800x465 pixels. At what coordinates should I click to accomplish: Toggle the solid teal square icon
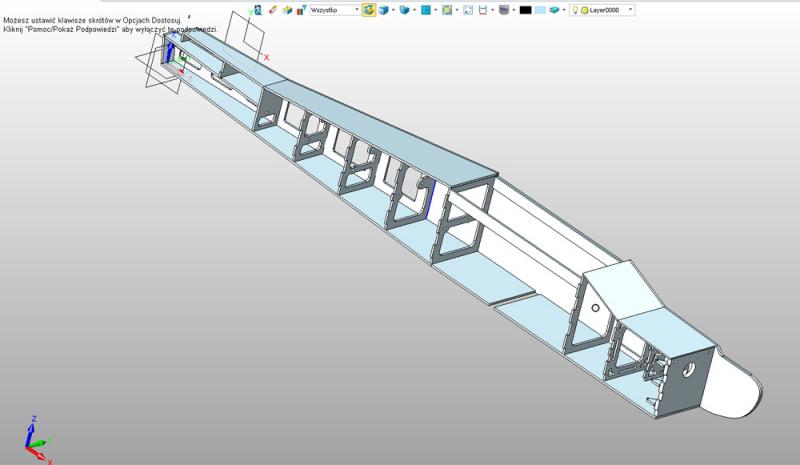click(425, 9)
